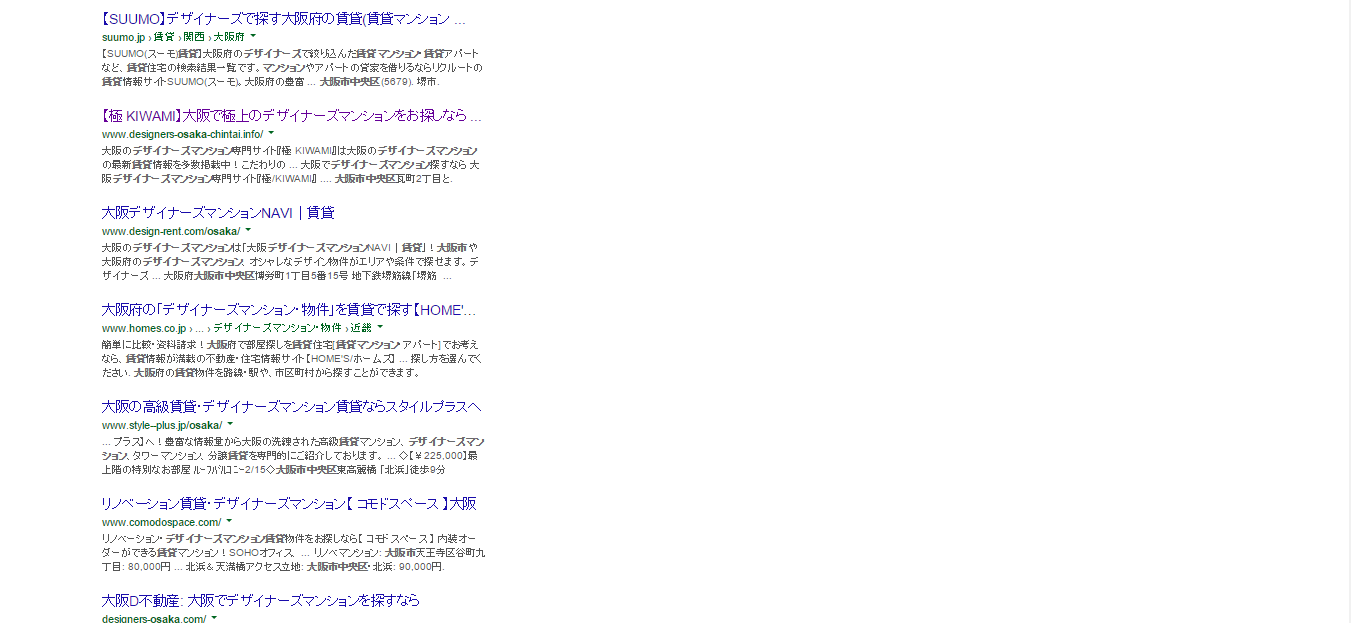Click the www.style-plus.jp/osaka/ URL text

click(x=162, y=425)
